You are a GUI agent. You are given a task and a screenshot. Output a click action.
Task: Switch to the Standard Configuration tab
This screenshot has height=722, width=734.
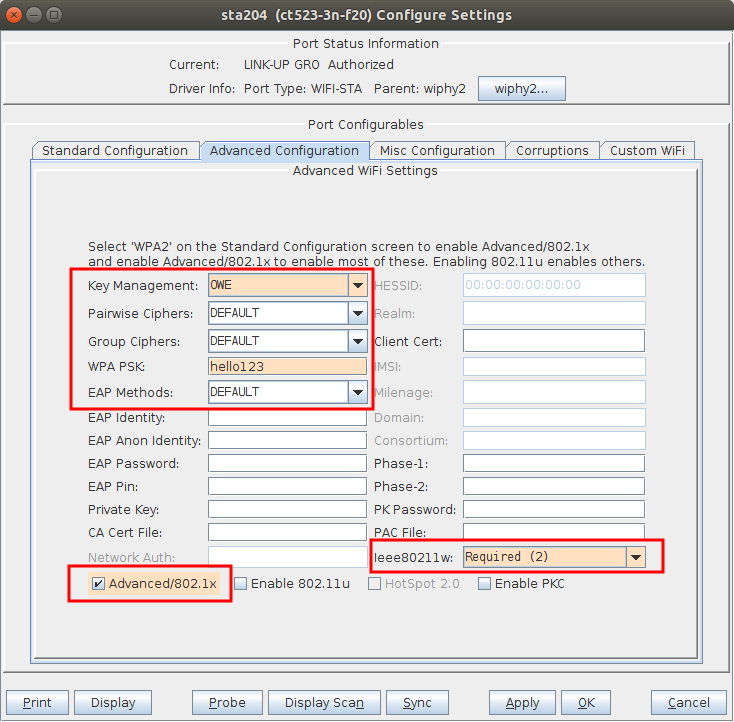115,151
